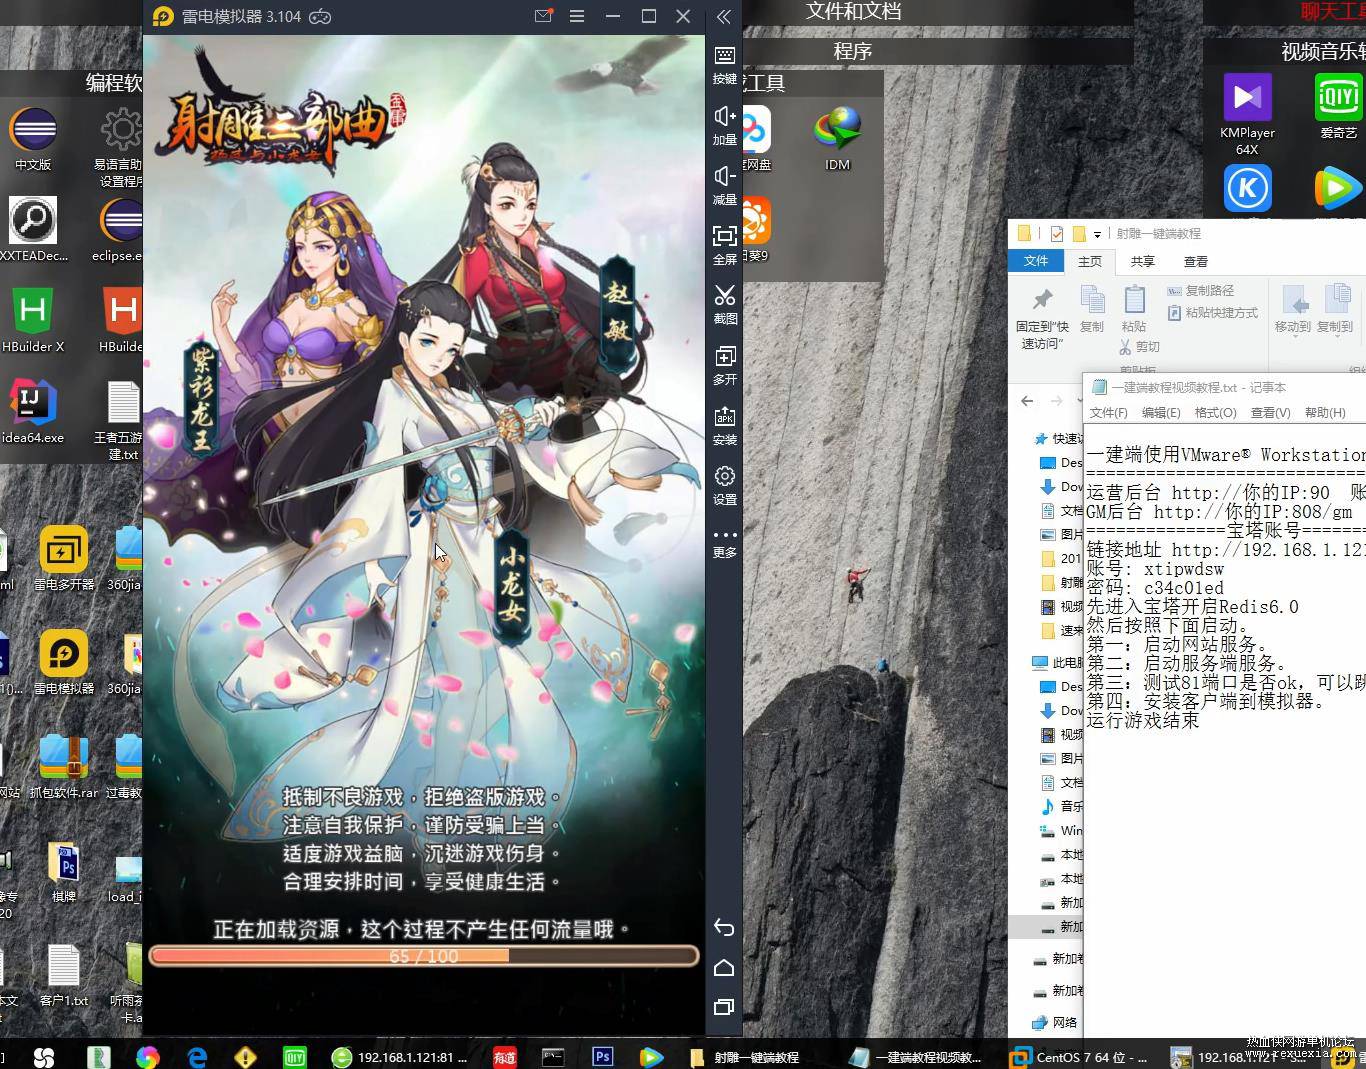Screen dimensions: 1366x1069
Task: Select 网络 in Explorer navigation tree
Action: pyautogui.click(x=1056, y=1022)
